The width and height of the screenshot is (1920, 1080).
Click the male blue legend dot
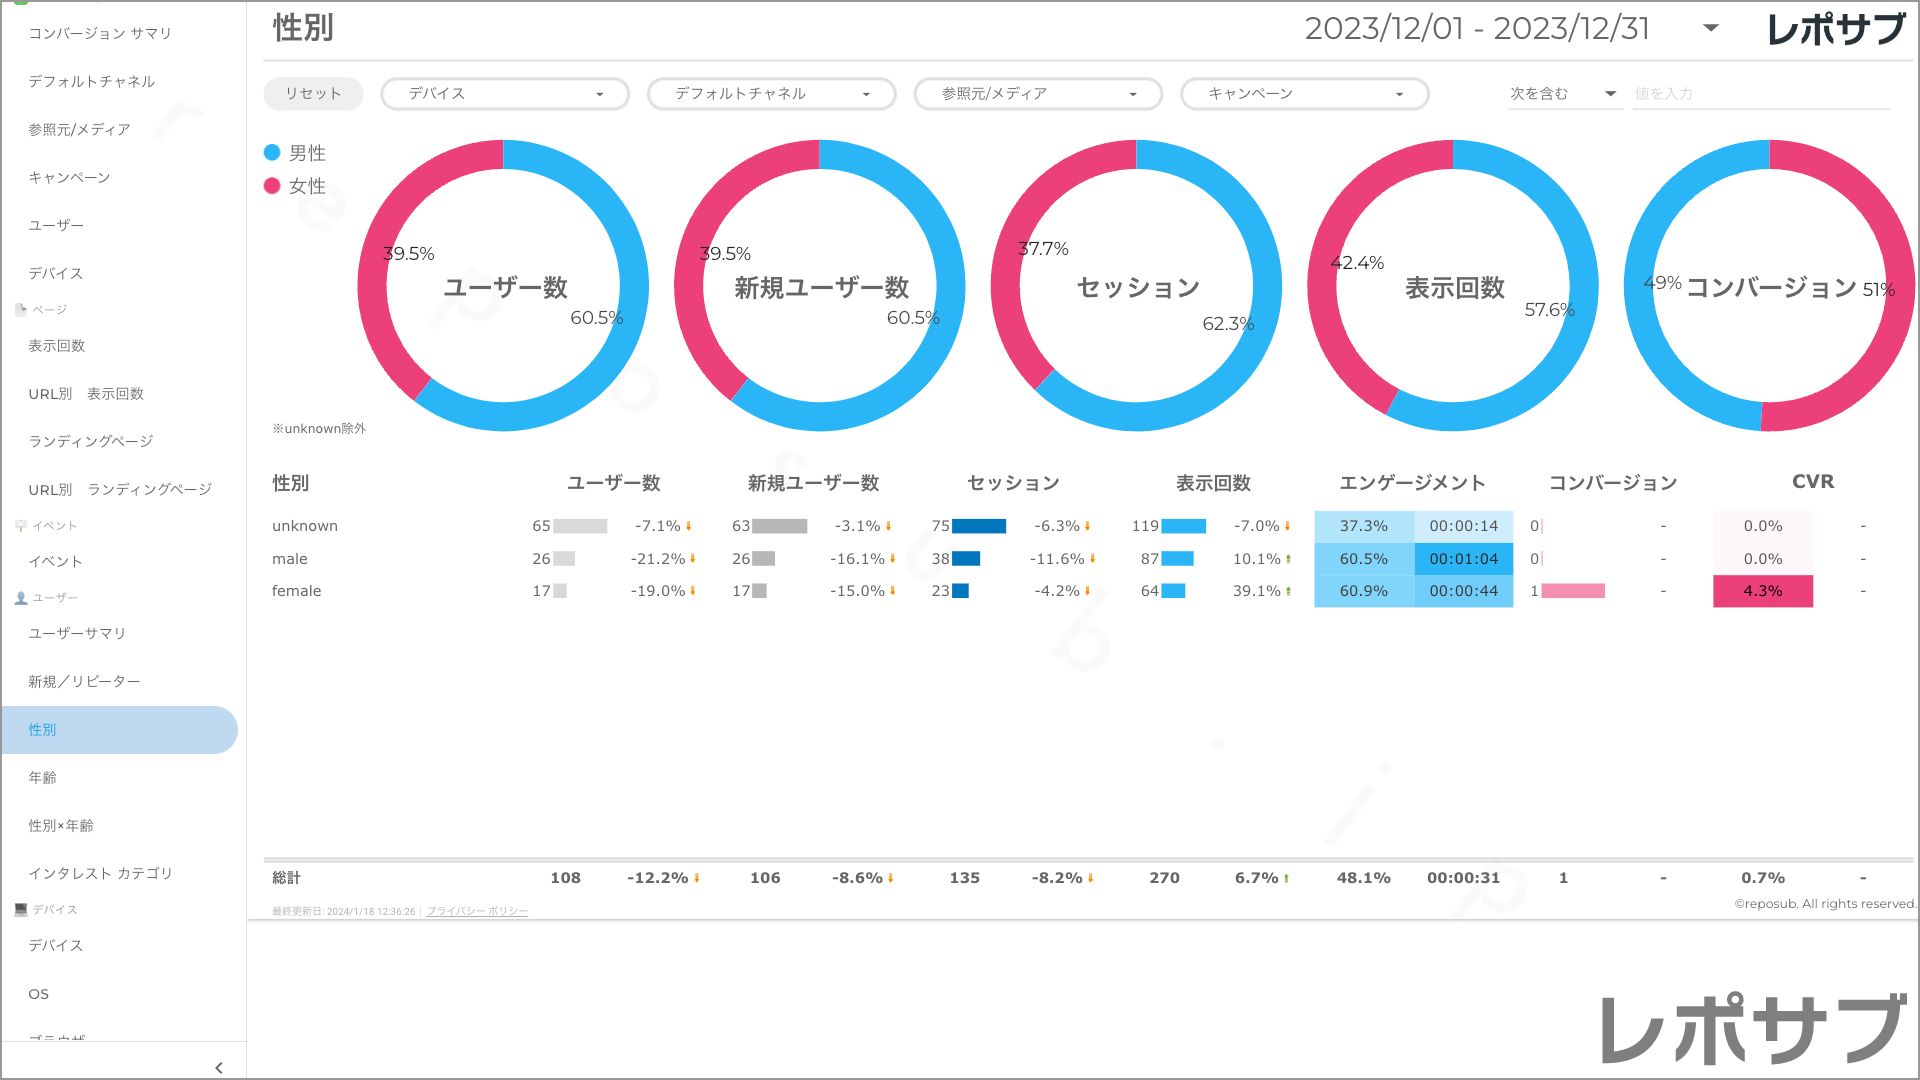click(x=272, y=153)
